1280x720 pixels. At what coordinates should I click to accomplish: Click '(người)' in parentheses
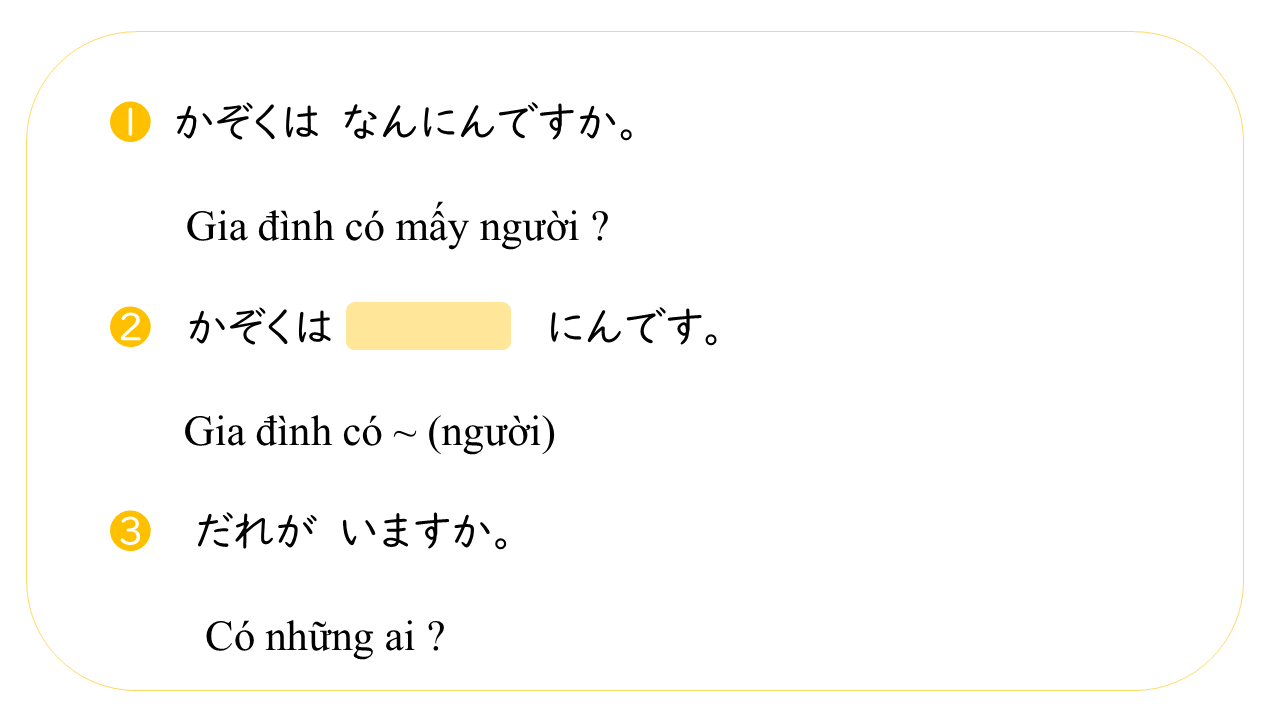coord(491,433)
